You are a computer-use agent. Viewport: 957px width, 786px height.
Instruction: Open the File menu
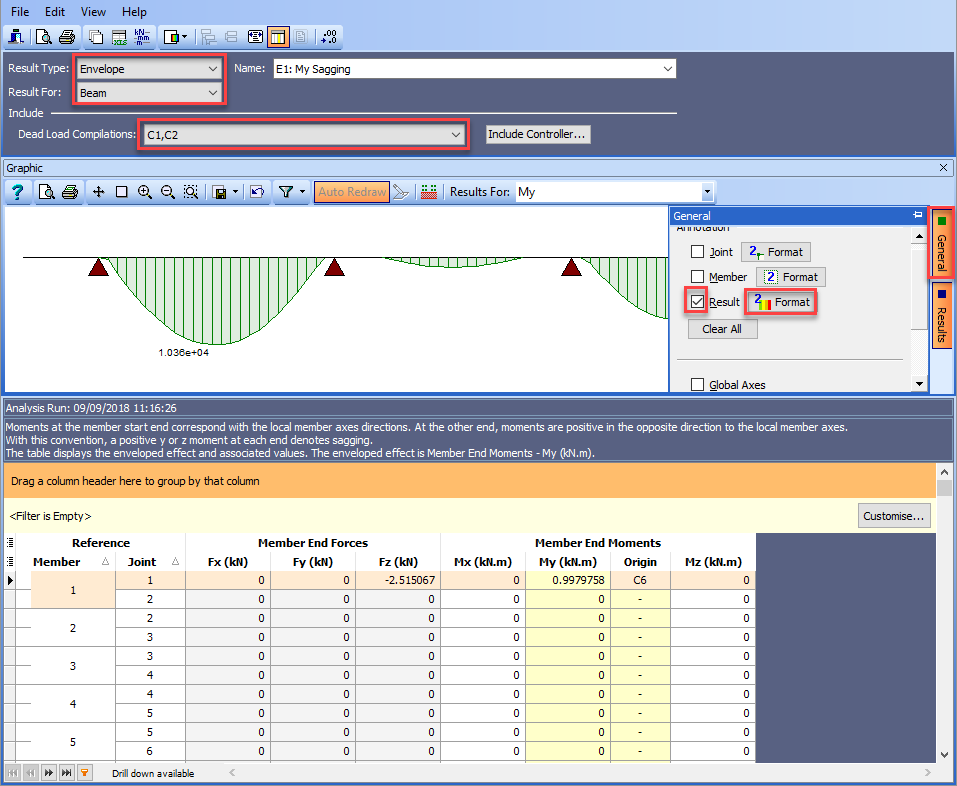20,12
